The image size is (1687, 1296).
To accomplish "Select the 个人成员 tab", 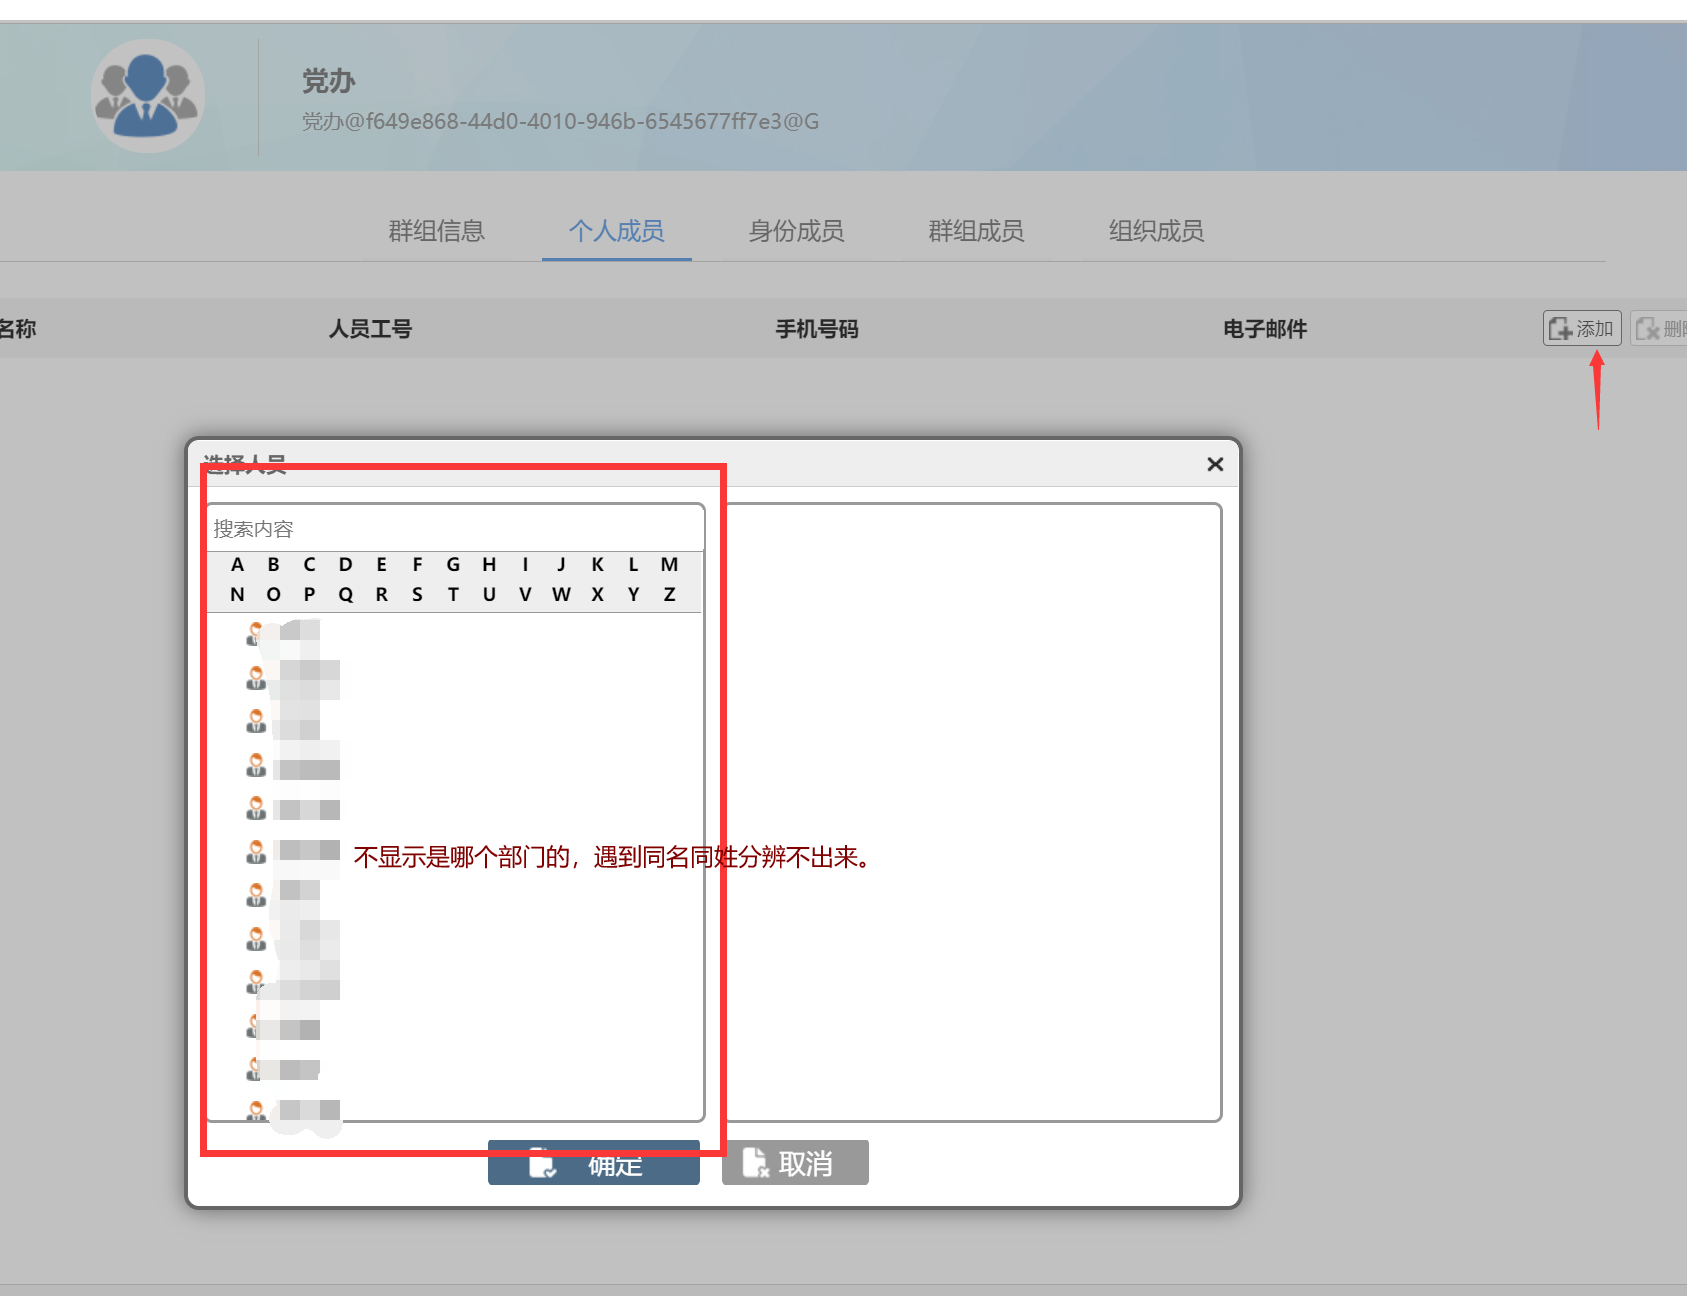I will [616, 231].
